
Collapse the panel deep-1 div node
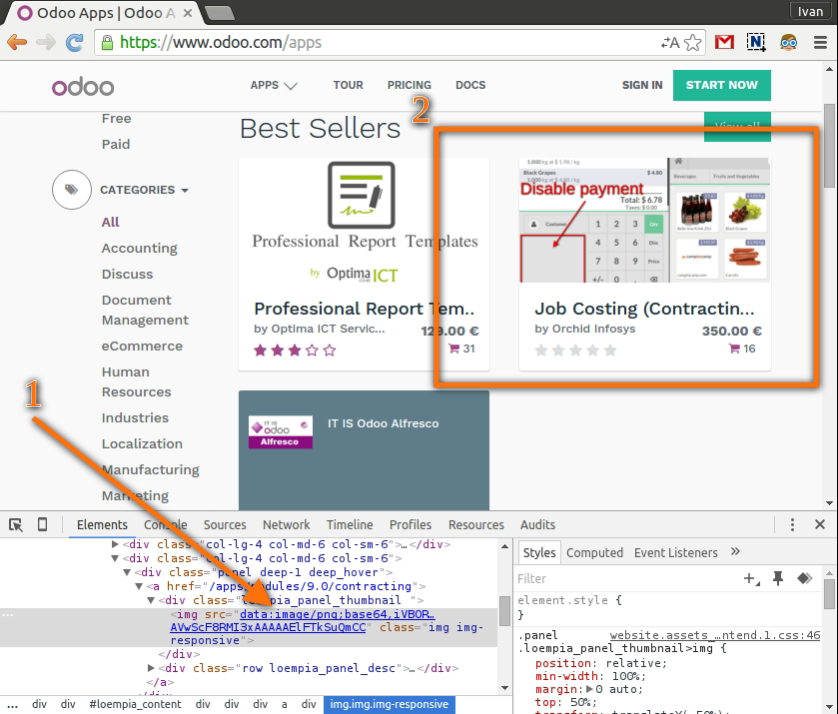[127, 572]
